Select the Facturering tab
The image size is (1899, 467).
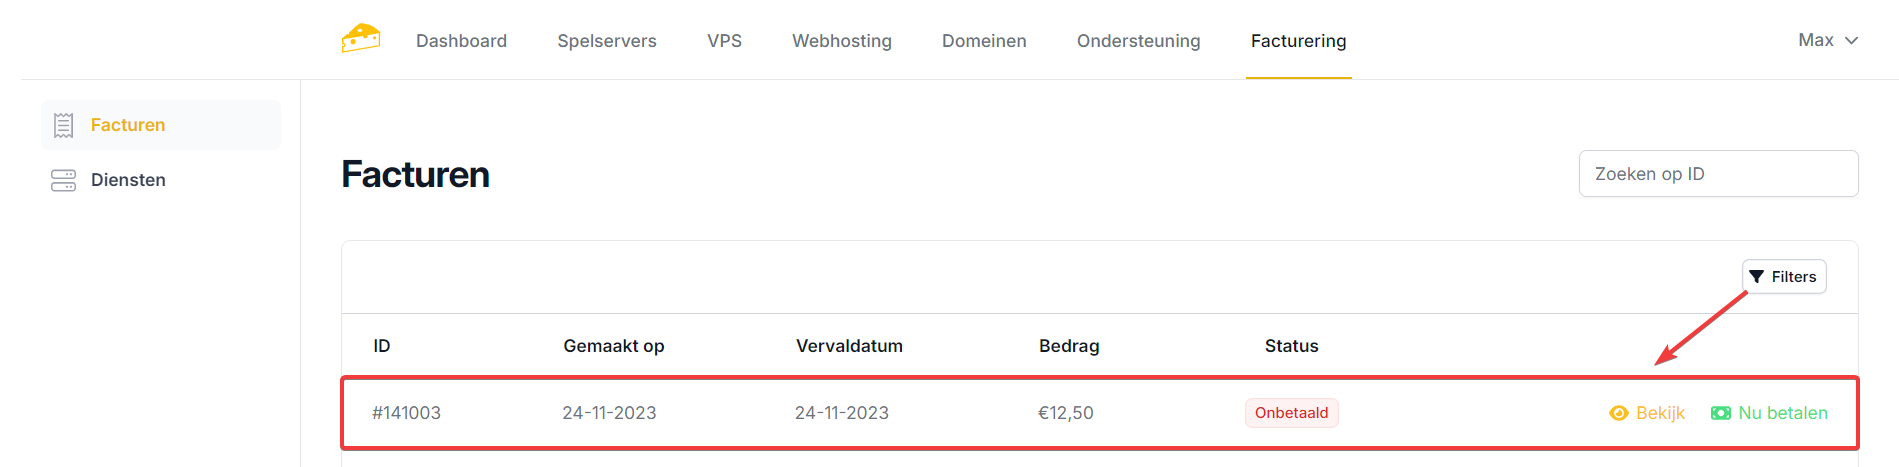click(x=1298, y=41)
